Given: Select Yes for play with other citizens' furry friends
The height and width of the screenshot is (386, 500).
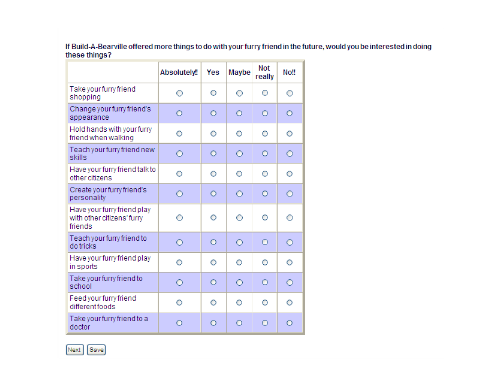Looking at the screenshot, I should tap(213, 218).
